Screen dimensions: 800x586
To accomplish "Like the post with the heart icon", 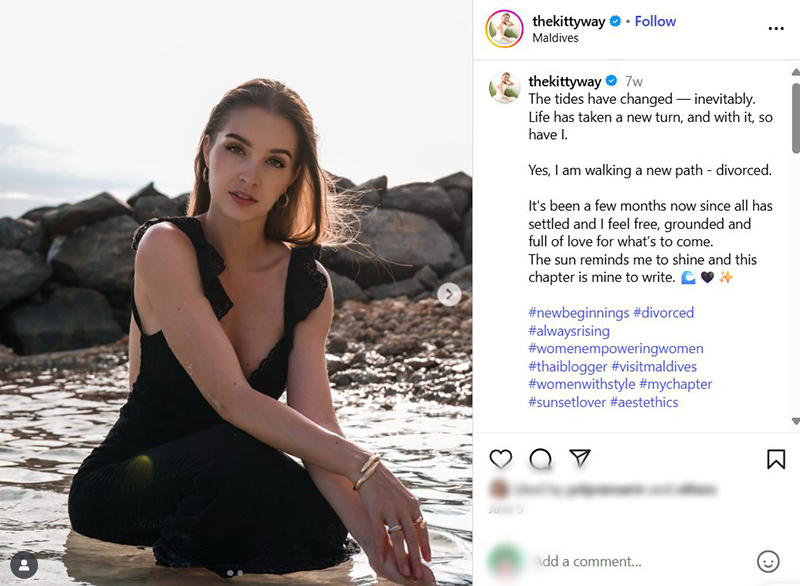I will point(501,459).
